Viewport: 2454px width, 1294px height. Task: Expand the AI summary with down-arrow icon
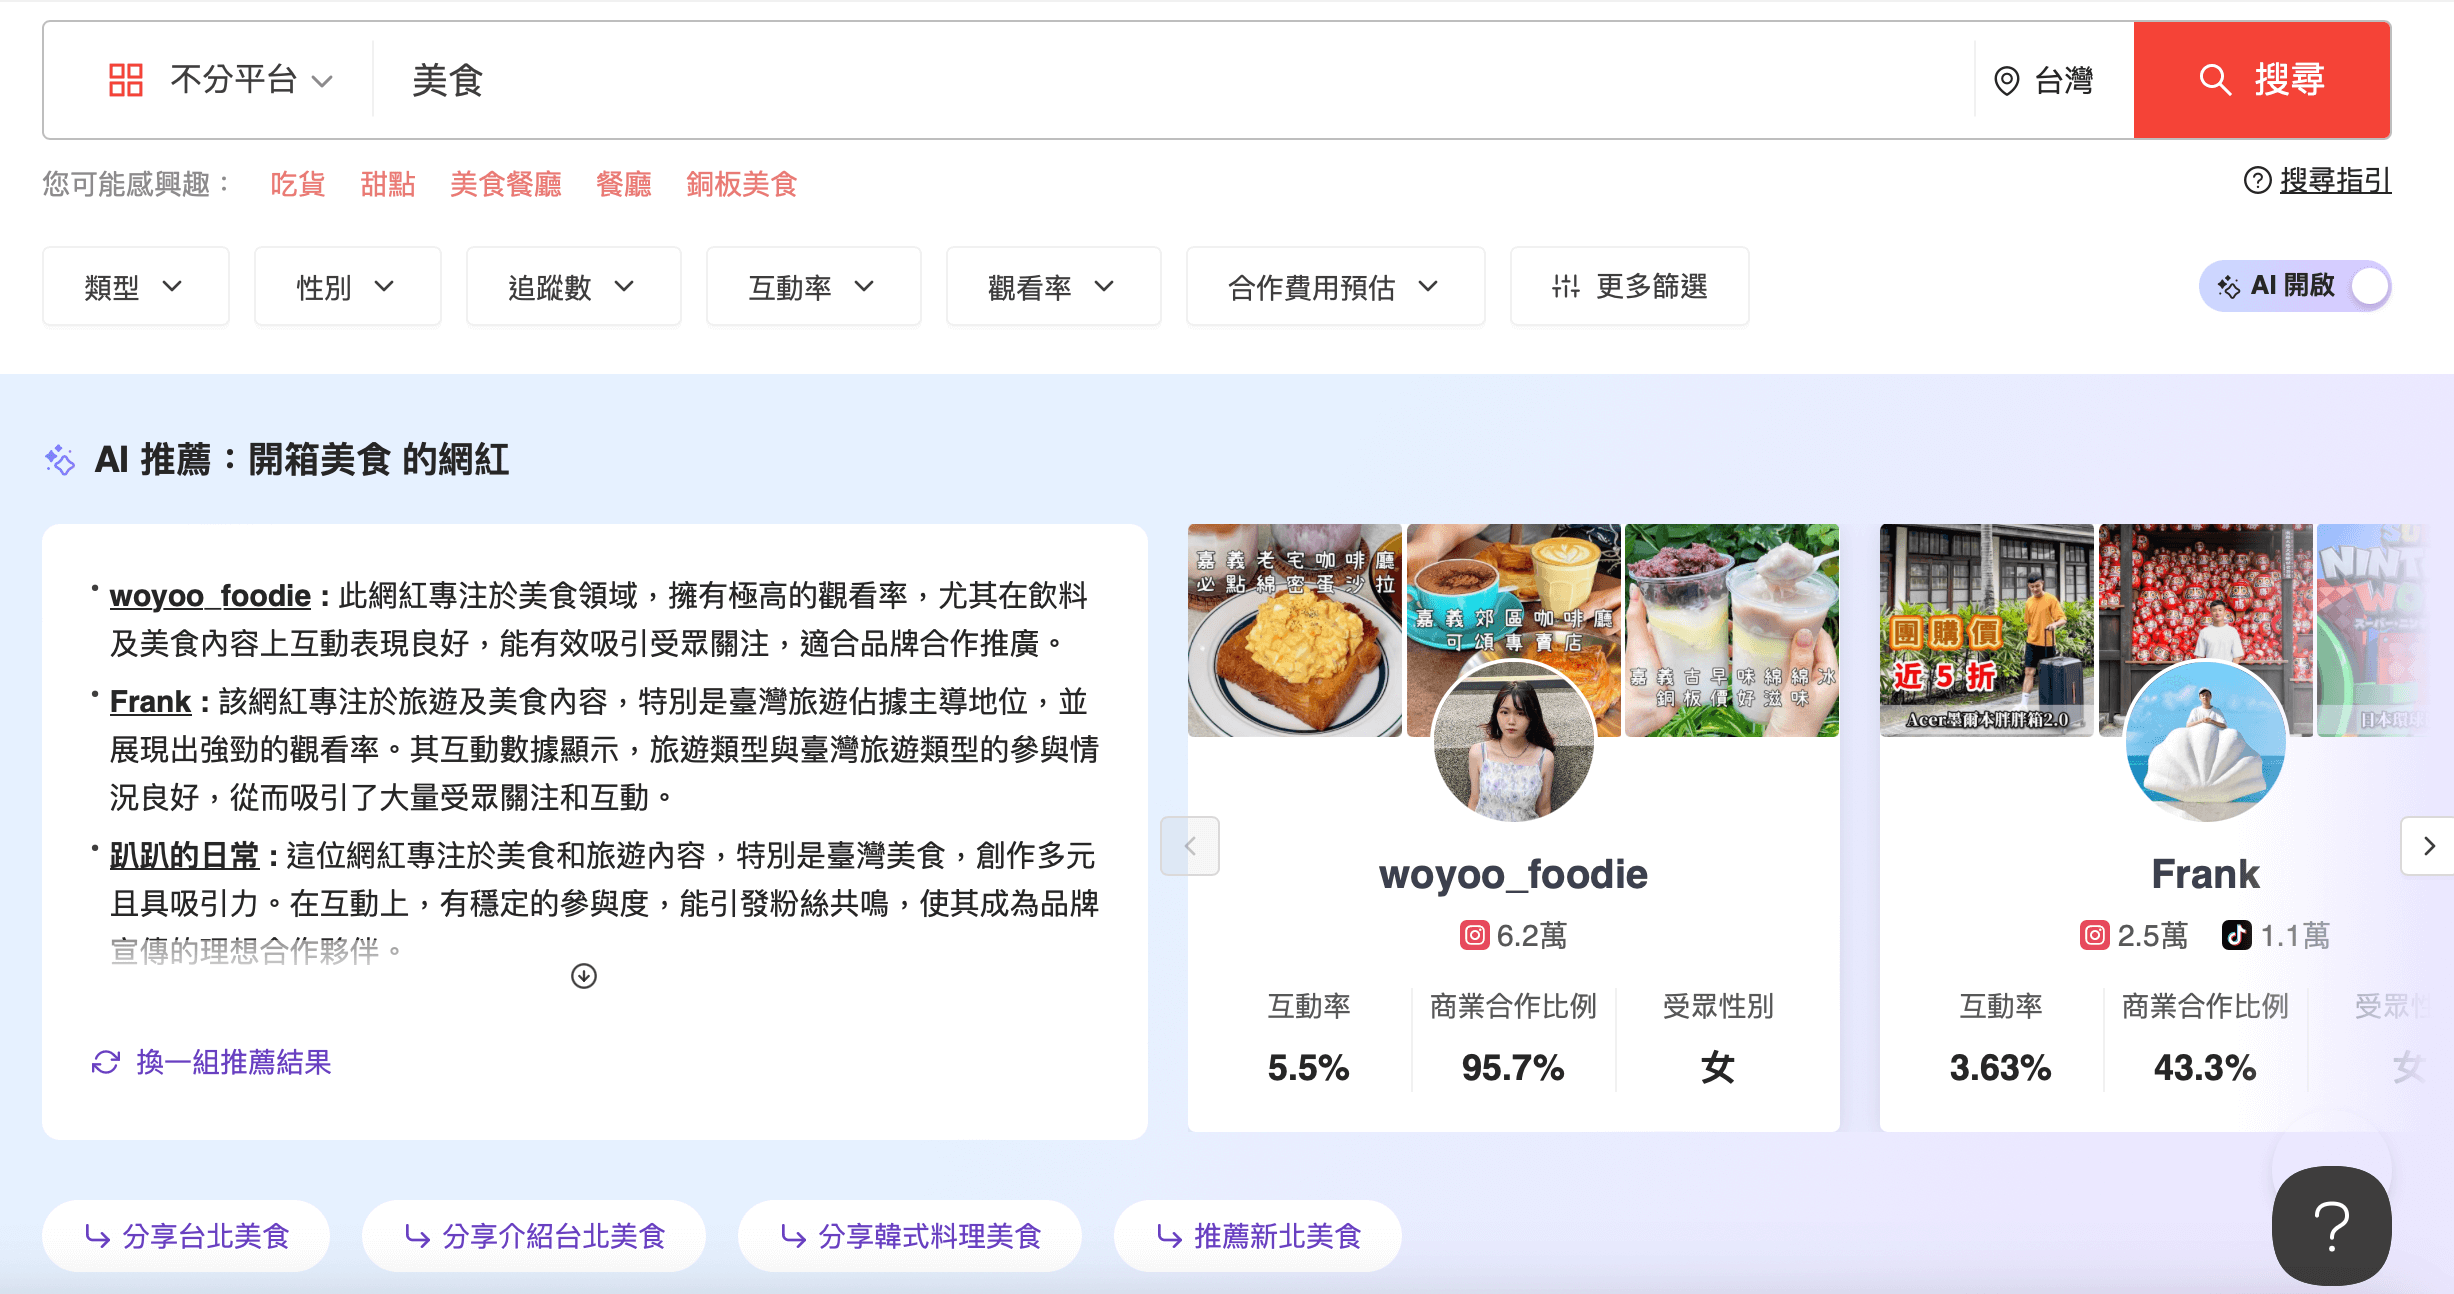click(584, 976)
